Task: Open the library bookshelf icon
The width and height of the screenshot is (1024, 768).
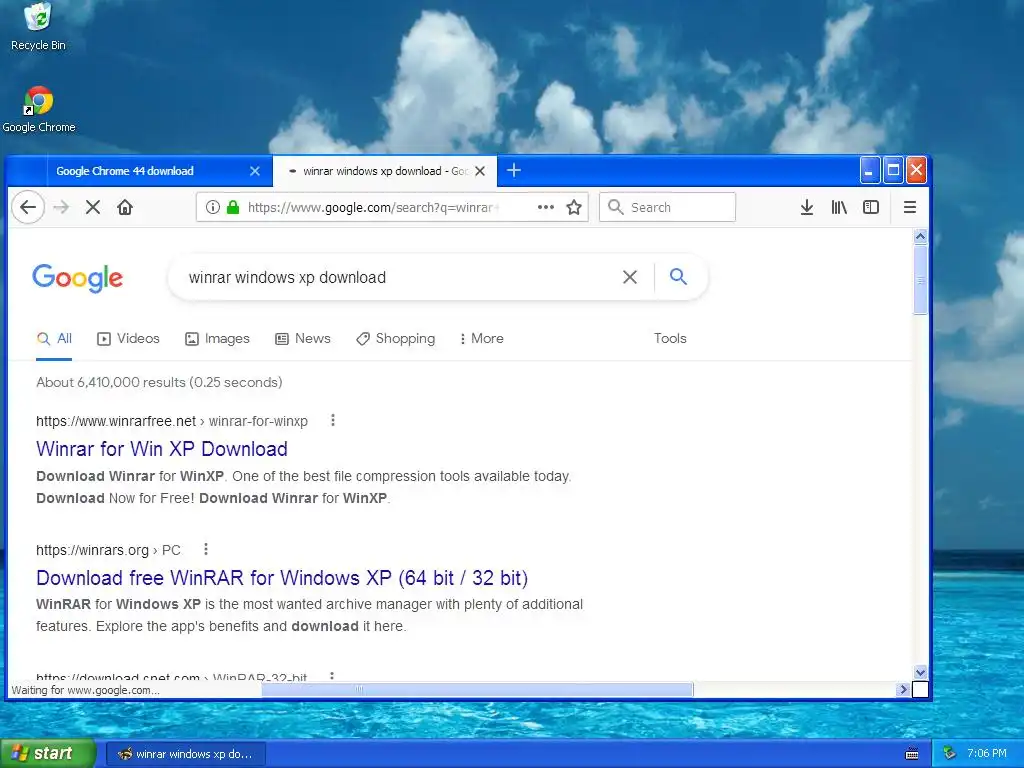Action: click(839, 208)
